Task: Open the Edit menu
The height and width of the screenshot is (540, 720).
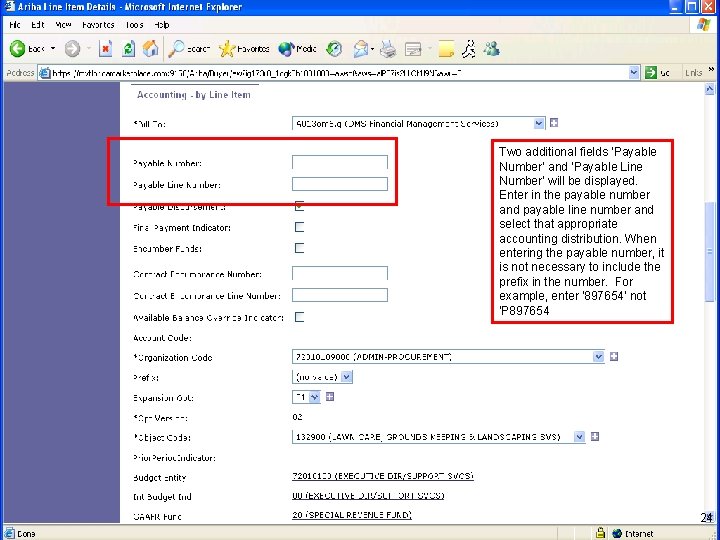Action: tap(38, 25)
